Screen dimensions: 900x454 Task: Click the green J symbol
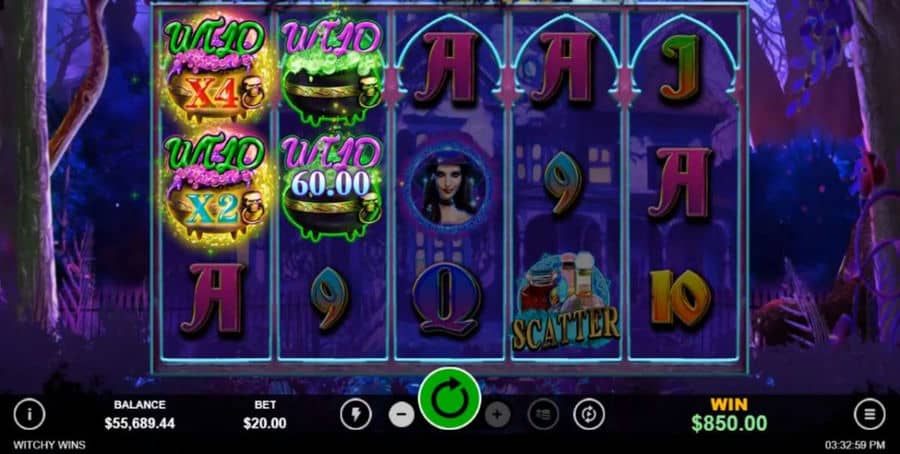[680, 68]
